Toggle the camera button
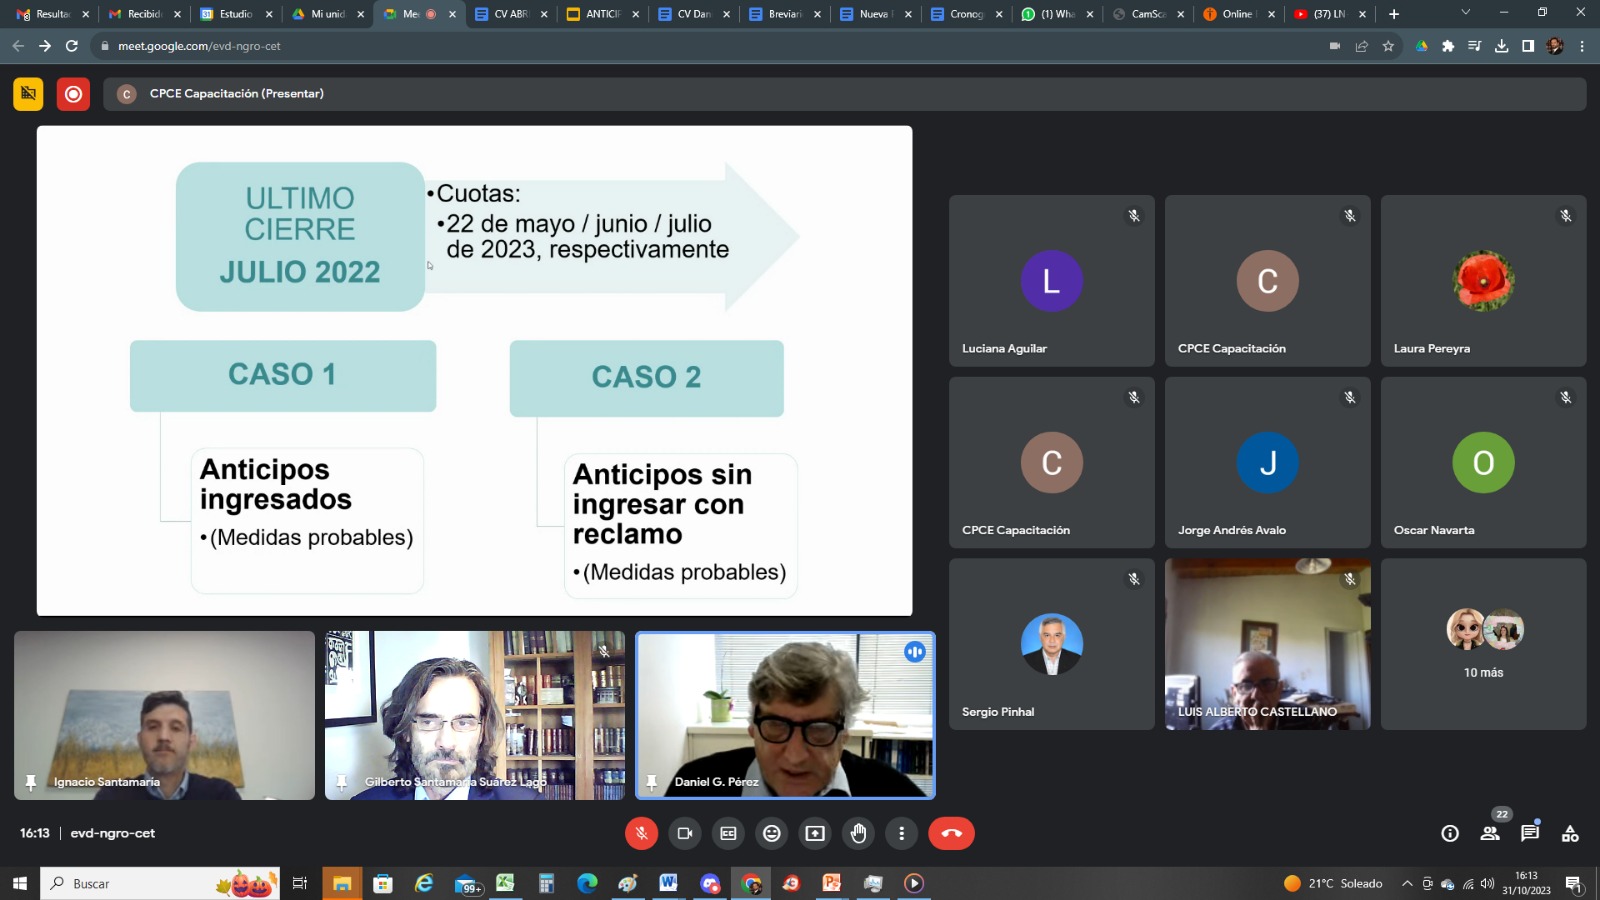The image size is (1600, 900). 685,833
